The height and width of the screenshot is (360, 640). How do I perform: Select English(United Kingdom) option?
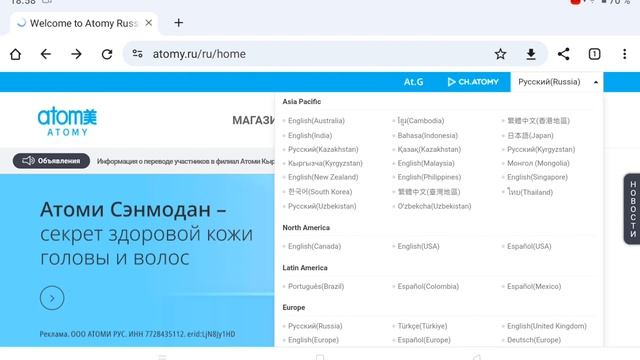pos(547,326)
